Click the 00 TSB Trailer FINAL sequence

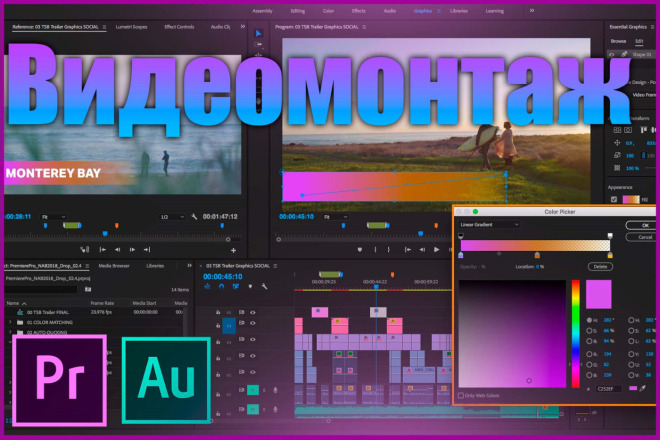[48, 312]
